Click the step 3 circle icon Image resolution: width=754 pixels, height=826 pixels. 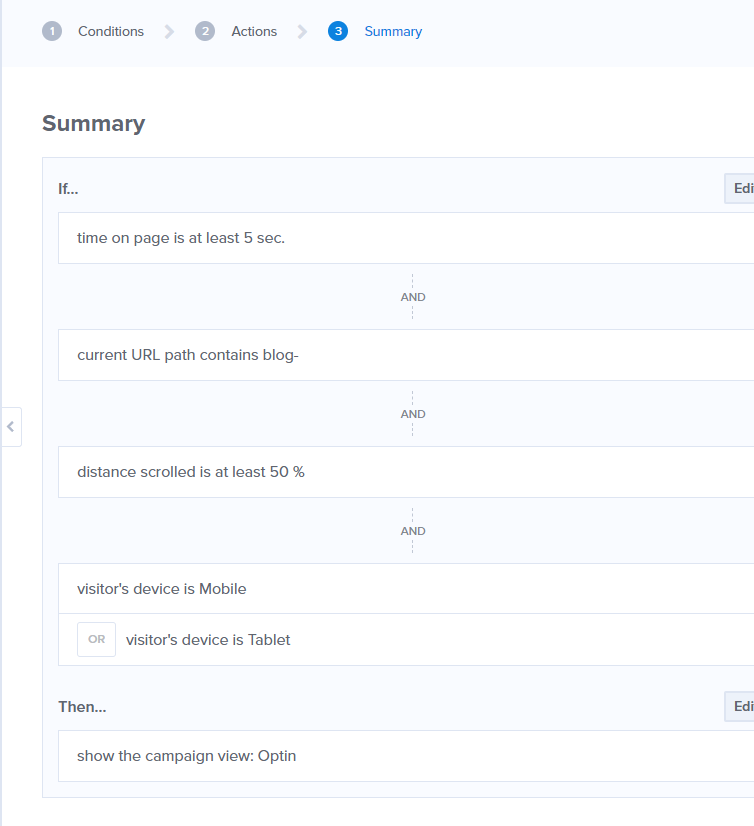338,31
